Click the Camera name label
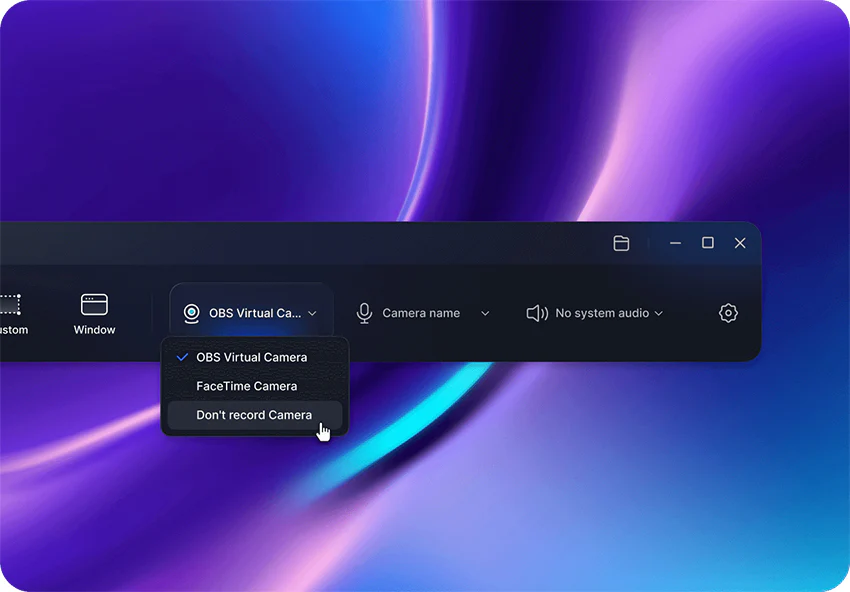 click(421, 313)
